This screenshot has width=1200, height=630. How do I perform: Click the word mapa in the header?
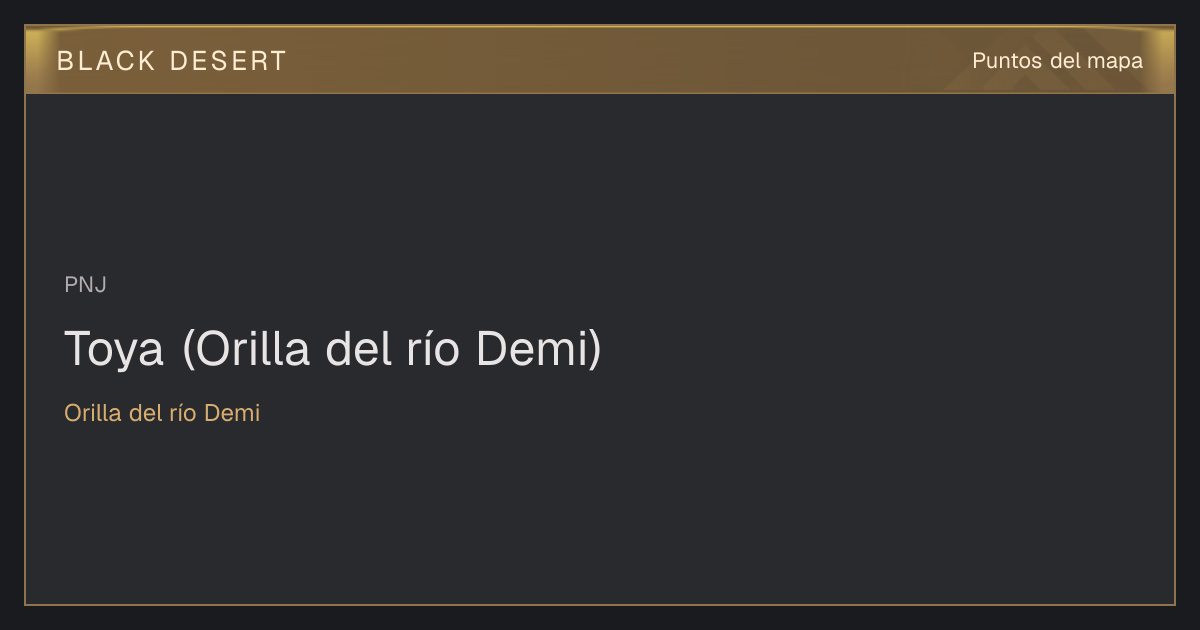pyautogui.click(x=1116, y=63)
